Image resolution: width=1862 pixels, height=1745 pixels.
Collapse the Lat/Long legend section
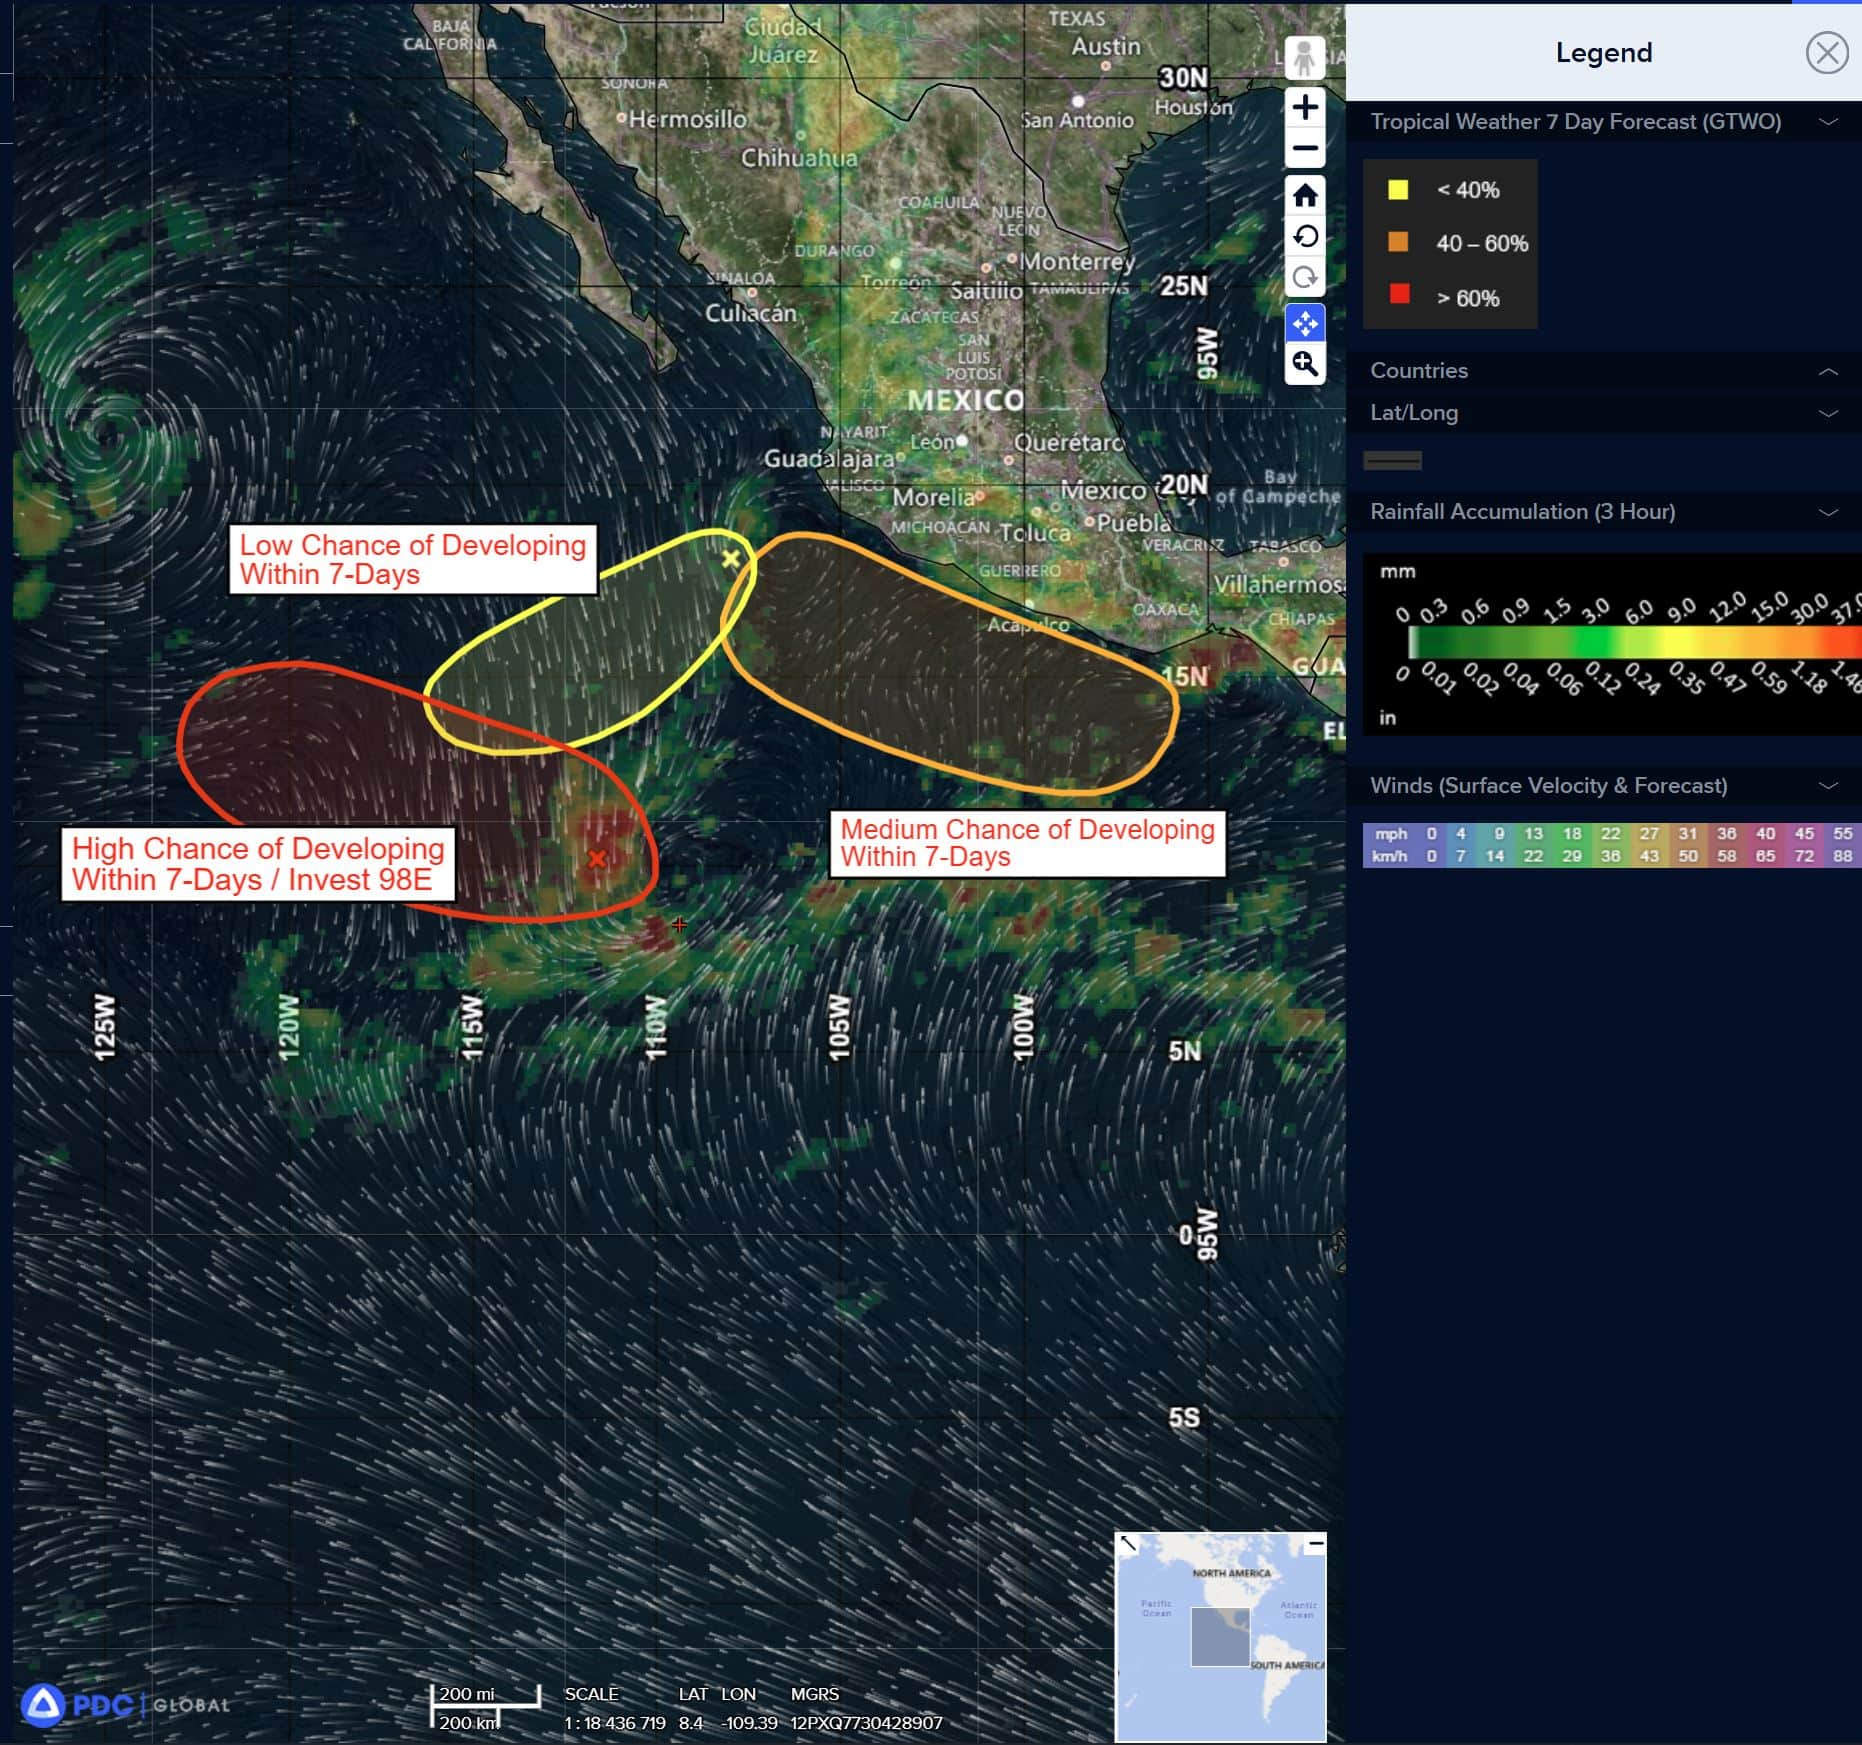(x=1828, y=413)
